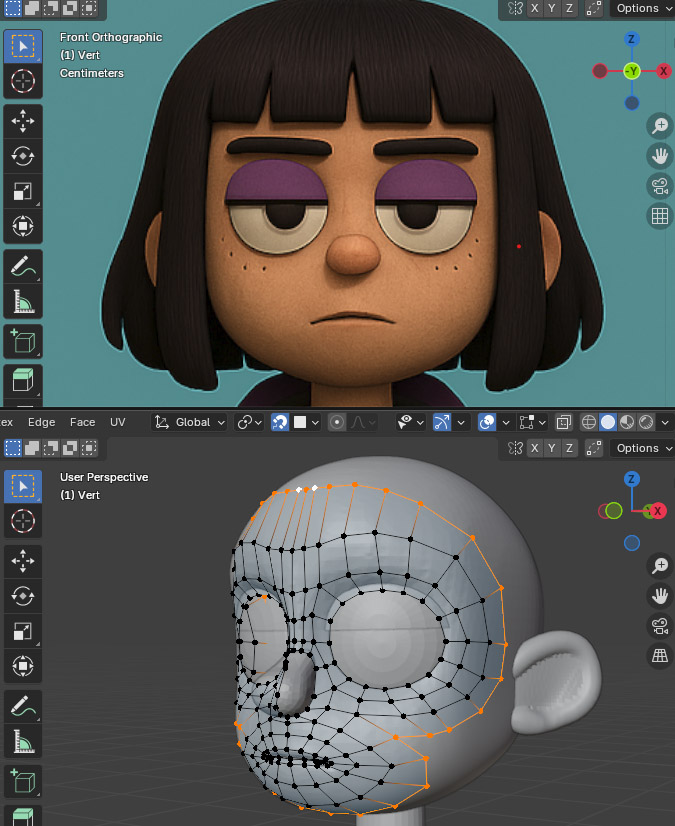
Task: Select the Rotate tool in bottom viewport
Action: (23, 596)
